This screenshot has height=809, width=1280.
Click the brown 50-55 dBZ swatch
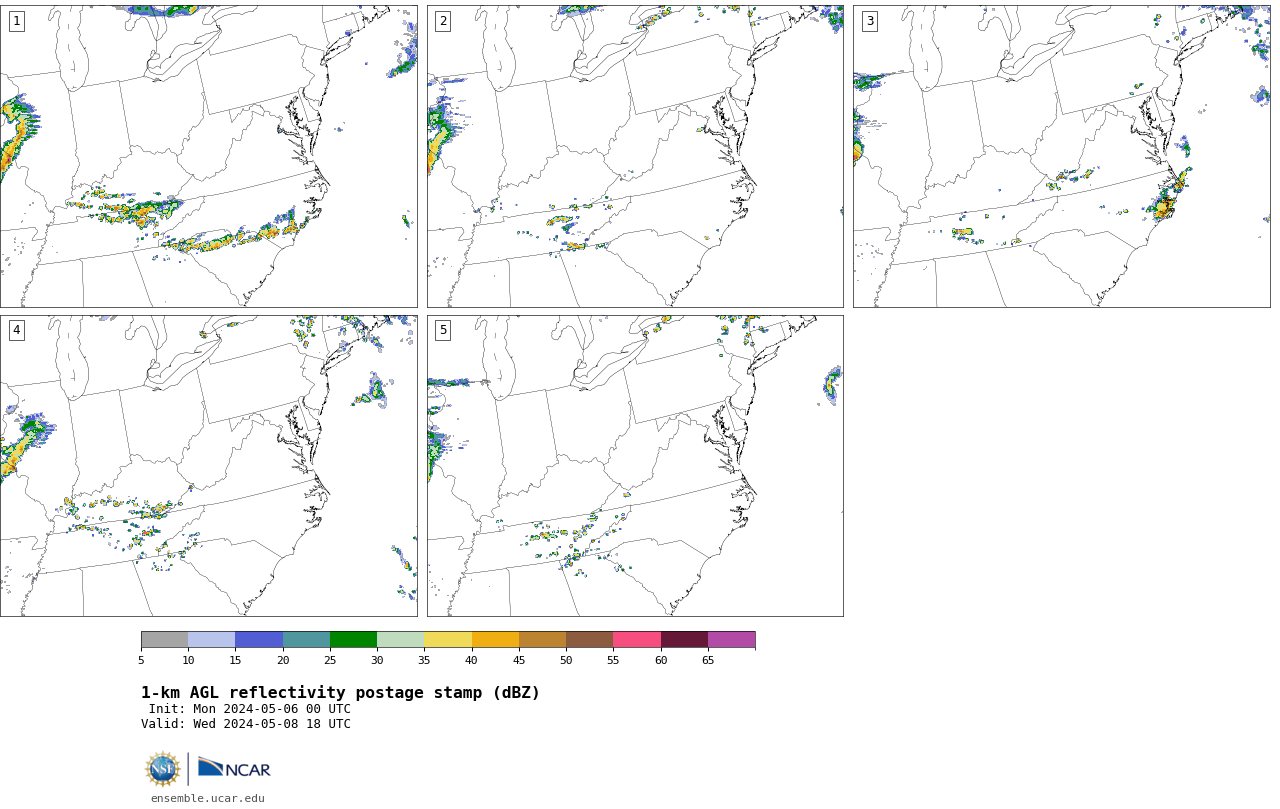[x=590, y=640]
